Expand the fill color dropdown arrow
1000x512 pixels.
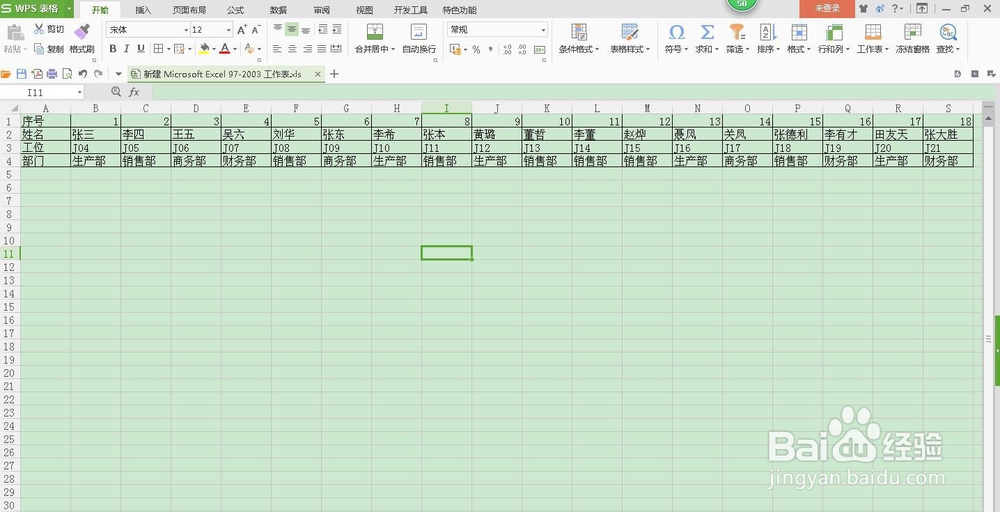pos(214,49)
